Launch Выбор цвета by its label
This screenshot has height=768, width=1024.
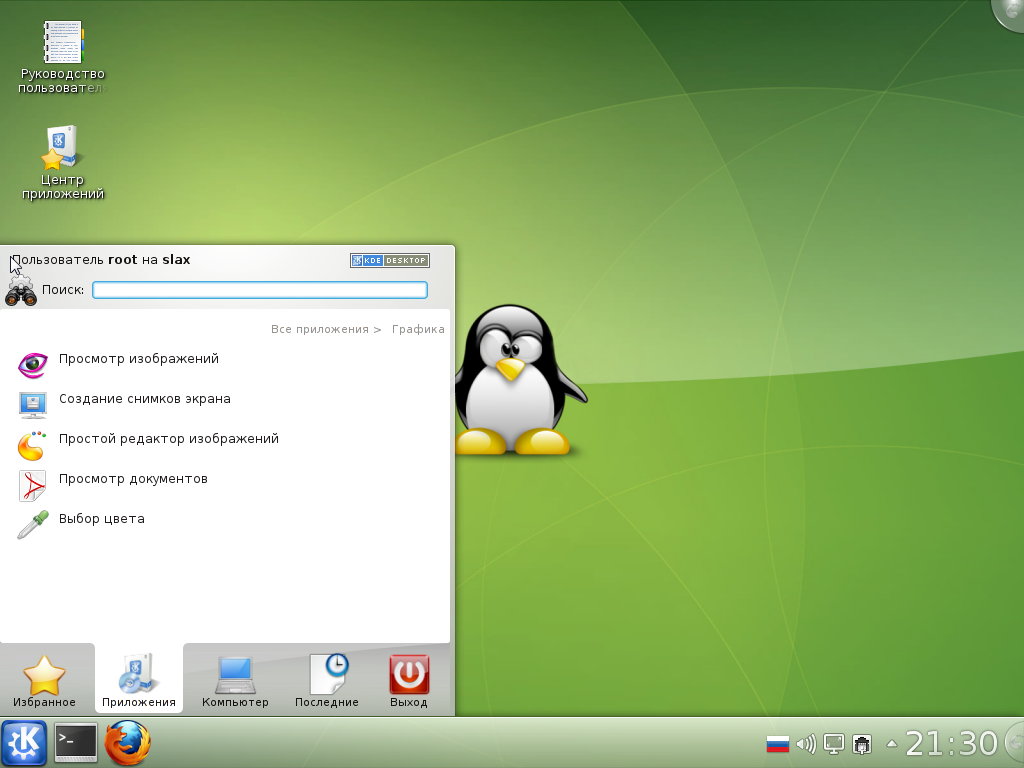coord(102,519)
